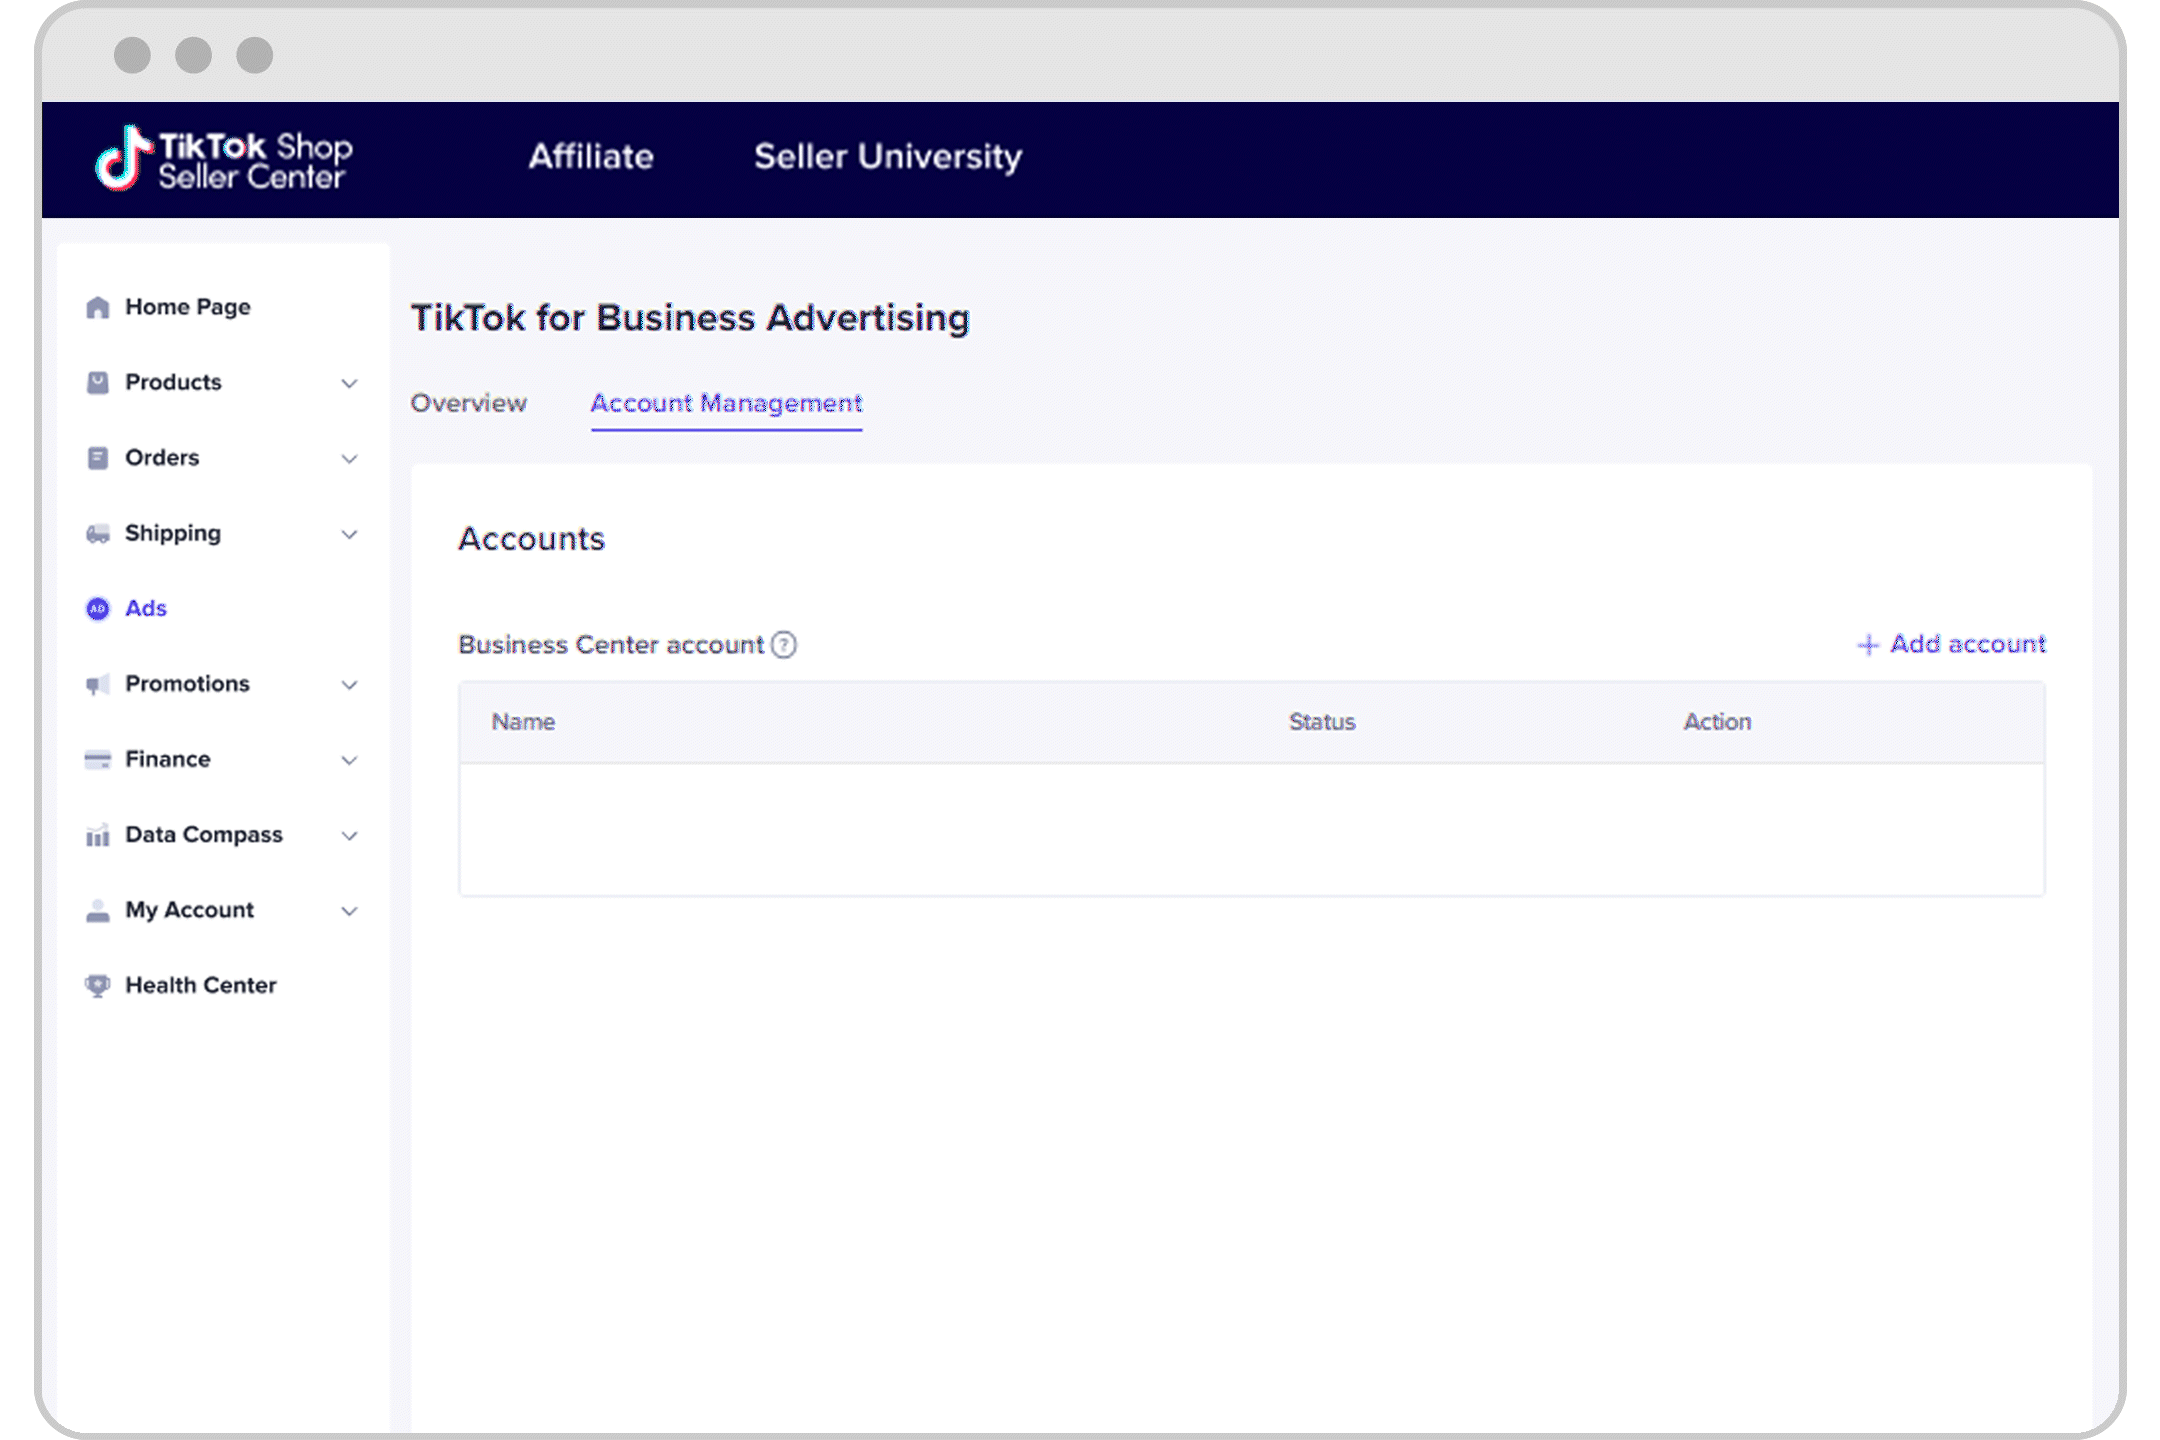
Task: Click the TikTok Shop Seller Center logo
Action: click(x=224, y=159)
